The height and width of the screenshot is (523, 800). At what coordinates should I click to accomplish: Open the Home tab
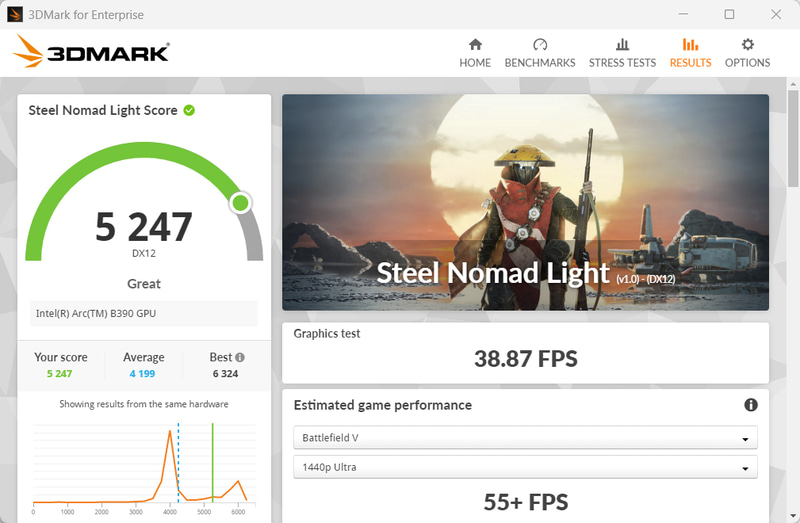tap(475, 54)
